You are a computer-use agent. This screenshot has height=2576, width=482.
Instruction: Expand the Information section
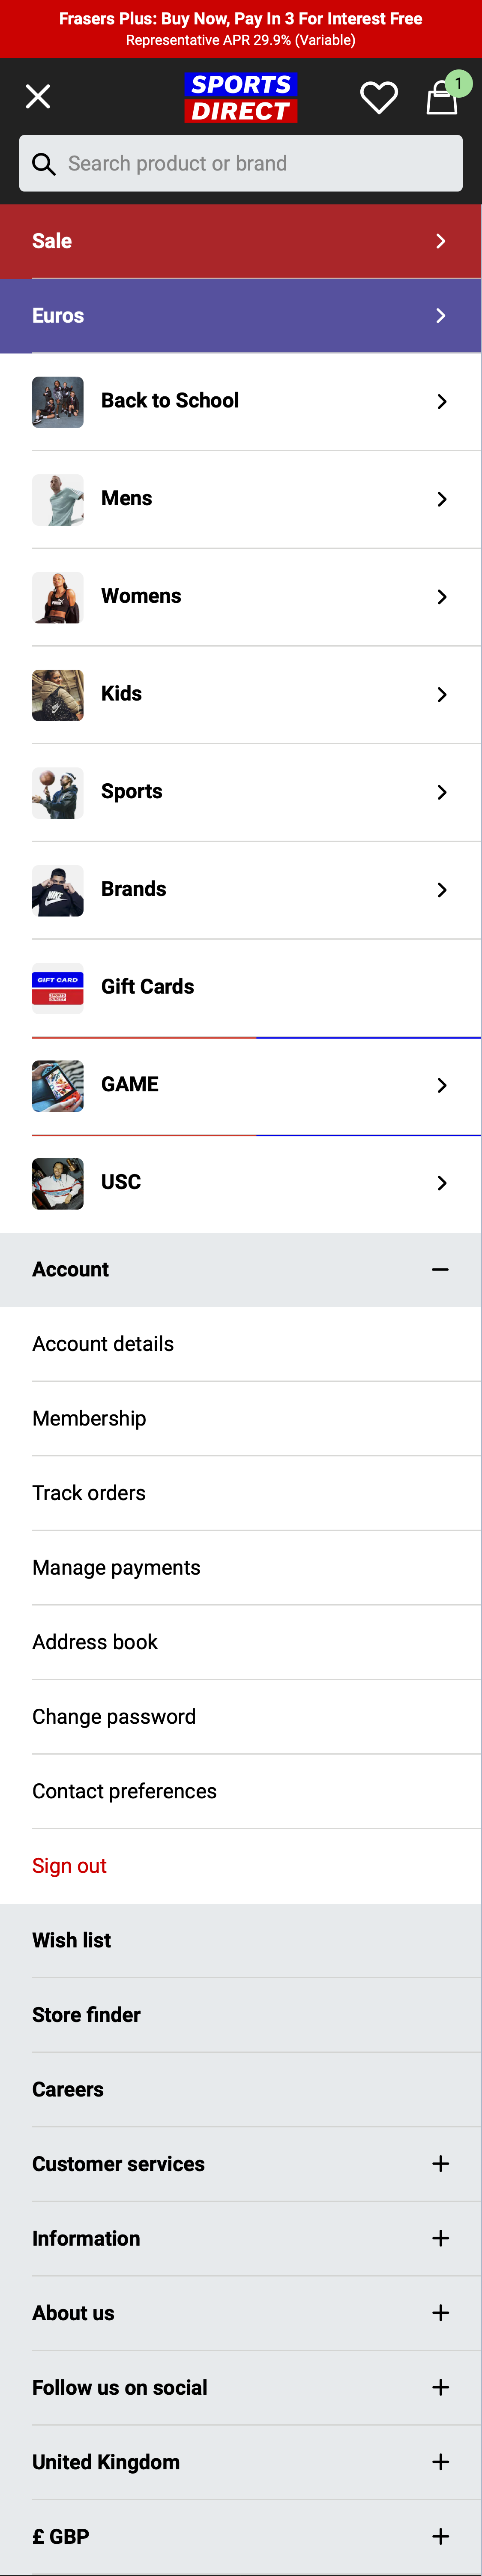(440, 2238)
